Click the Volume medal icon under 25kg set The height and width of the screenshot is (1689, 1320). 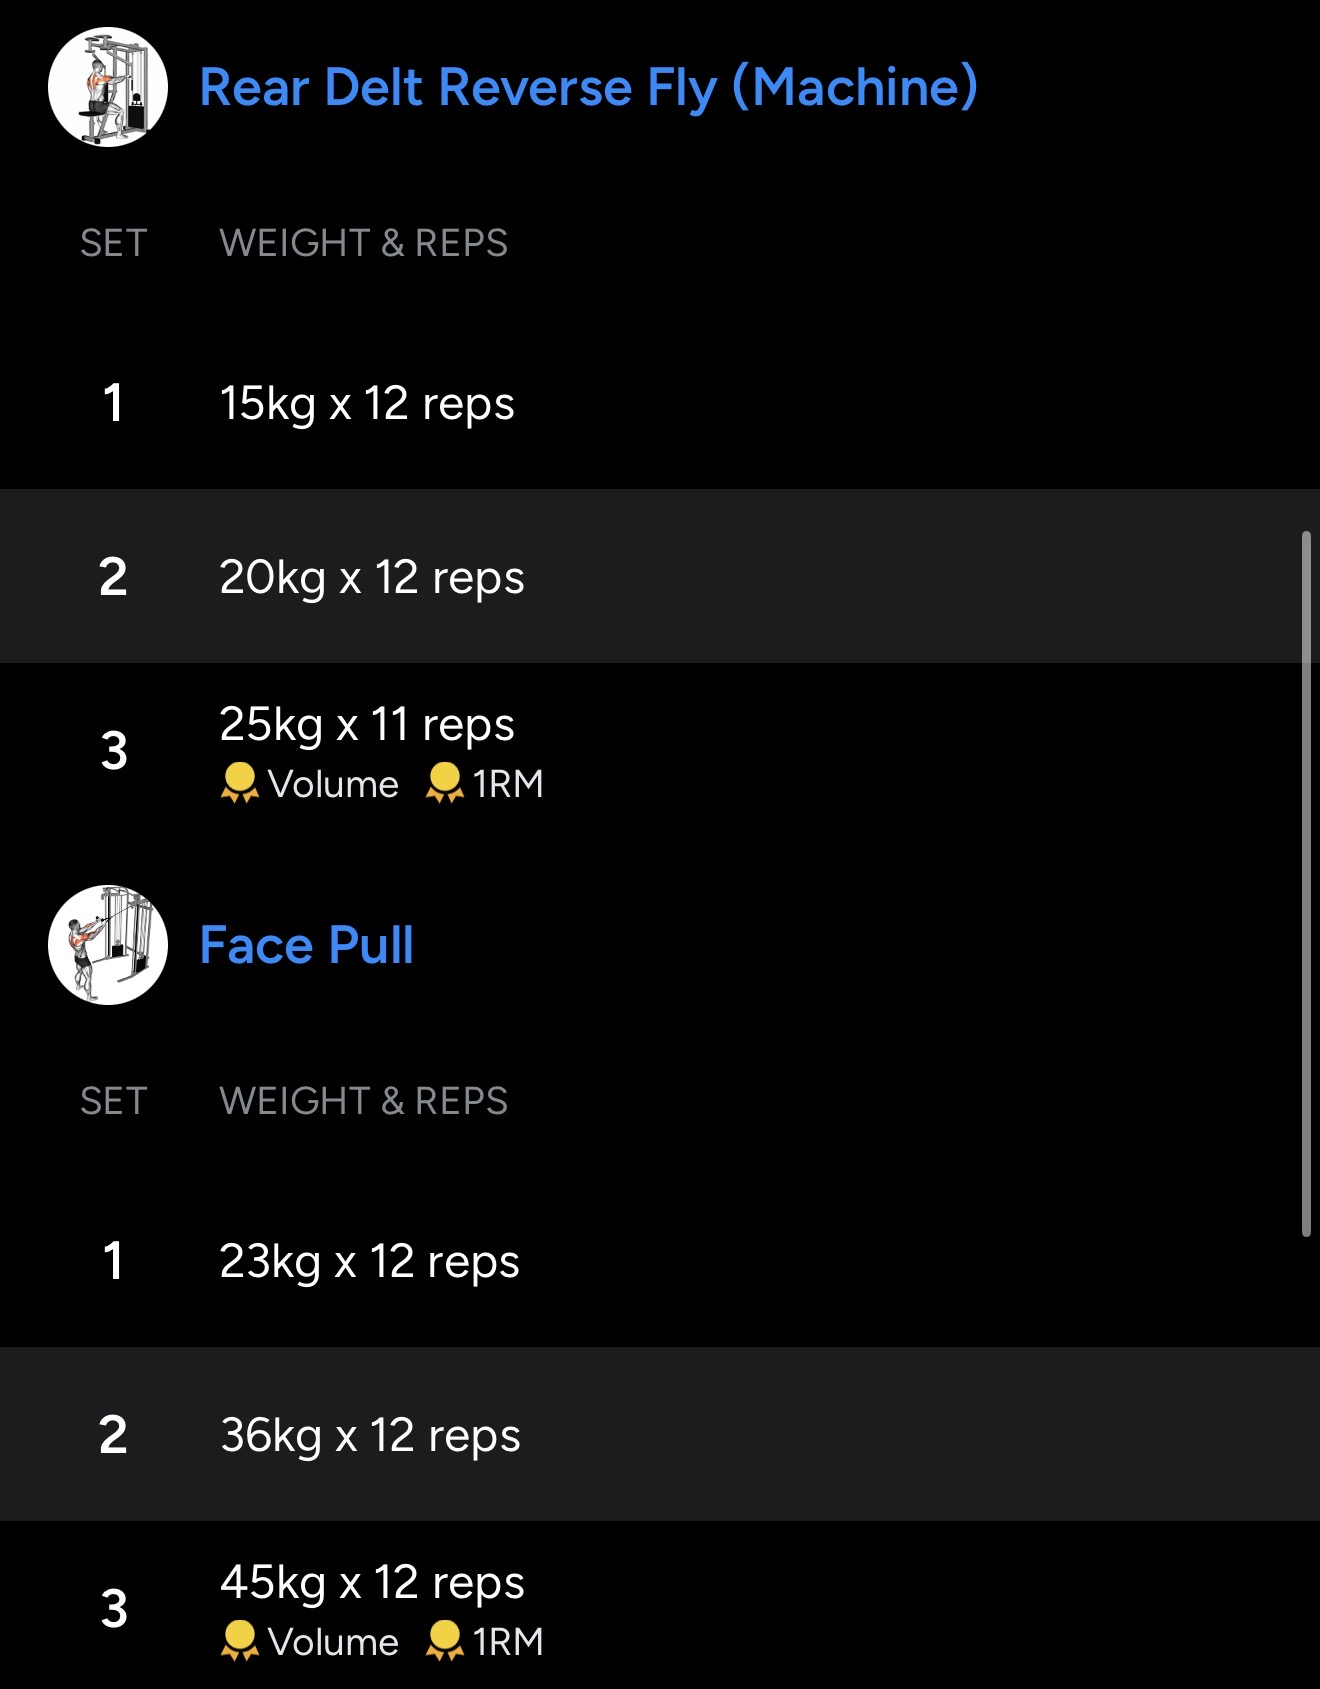(239, 783)
